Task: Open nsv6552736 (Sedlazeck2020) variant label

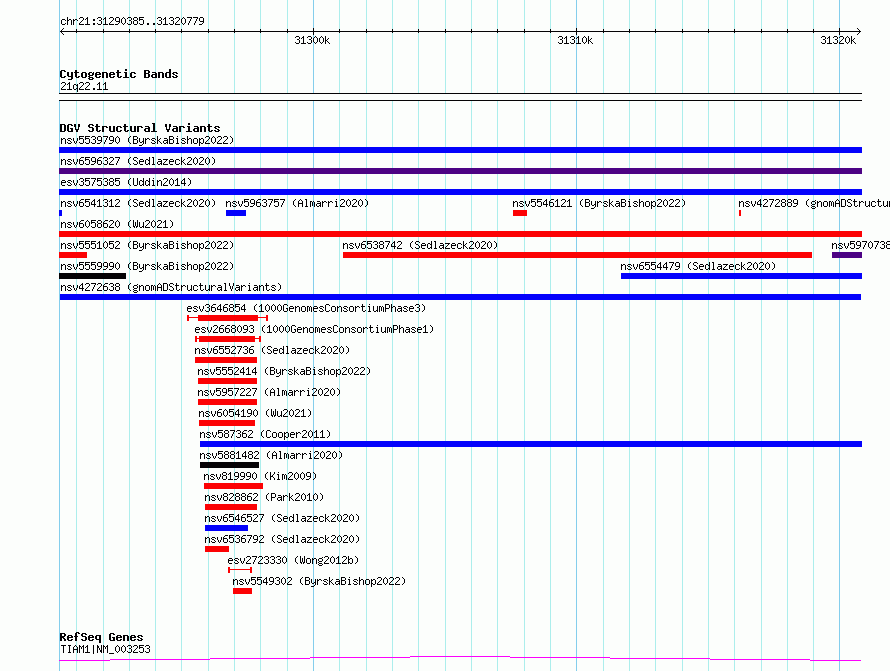Action: [272, 350]
